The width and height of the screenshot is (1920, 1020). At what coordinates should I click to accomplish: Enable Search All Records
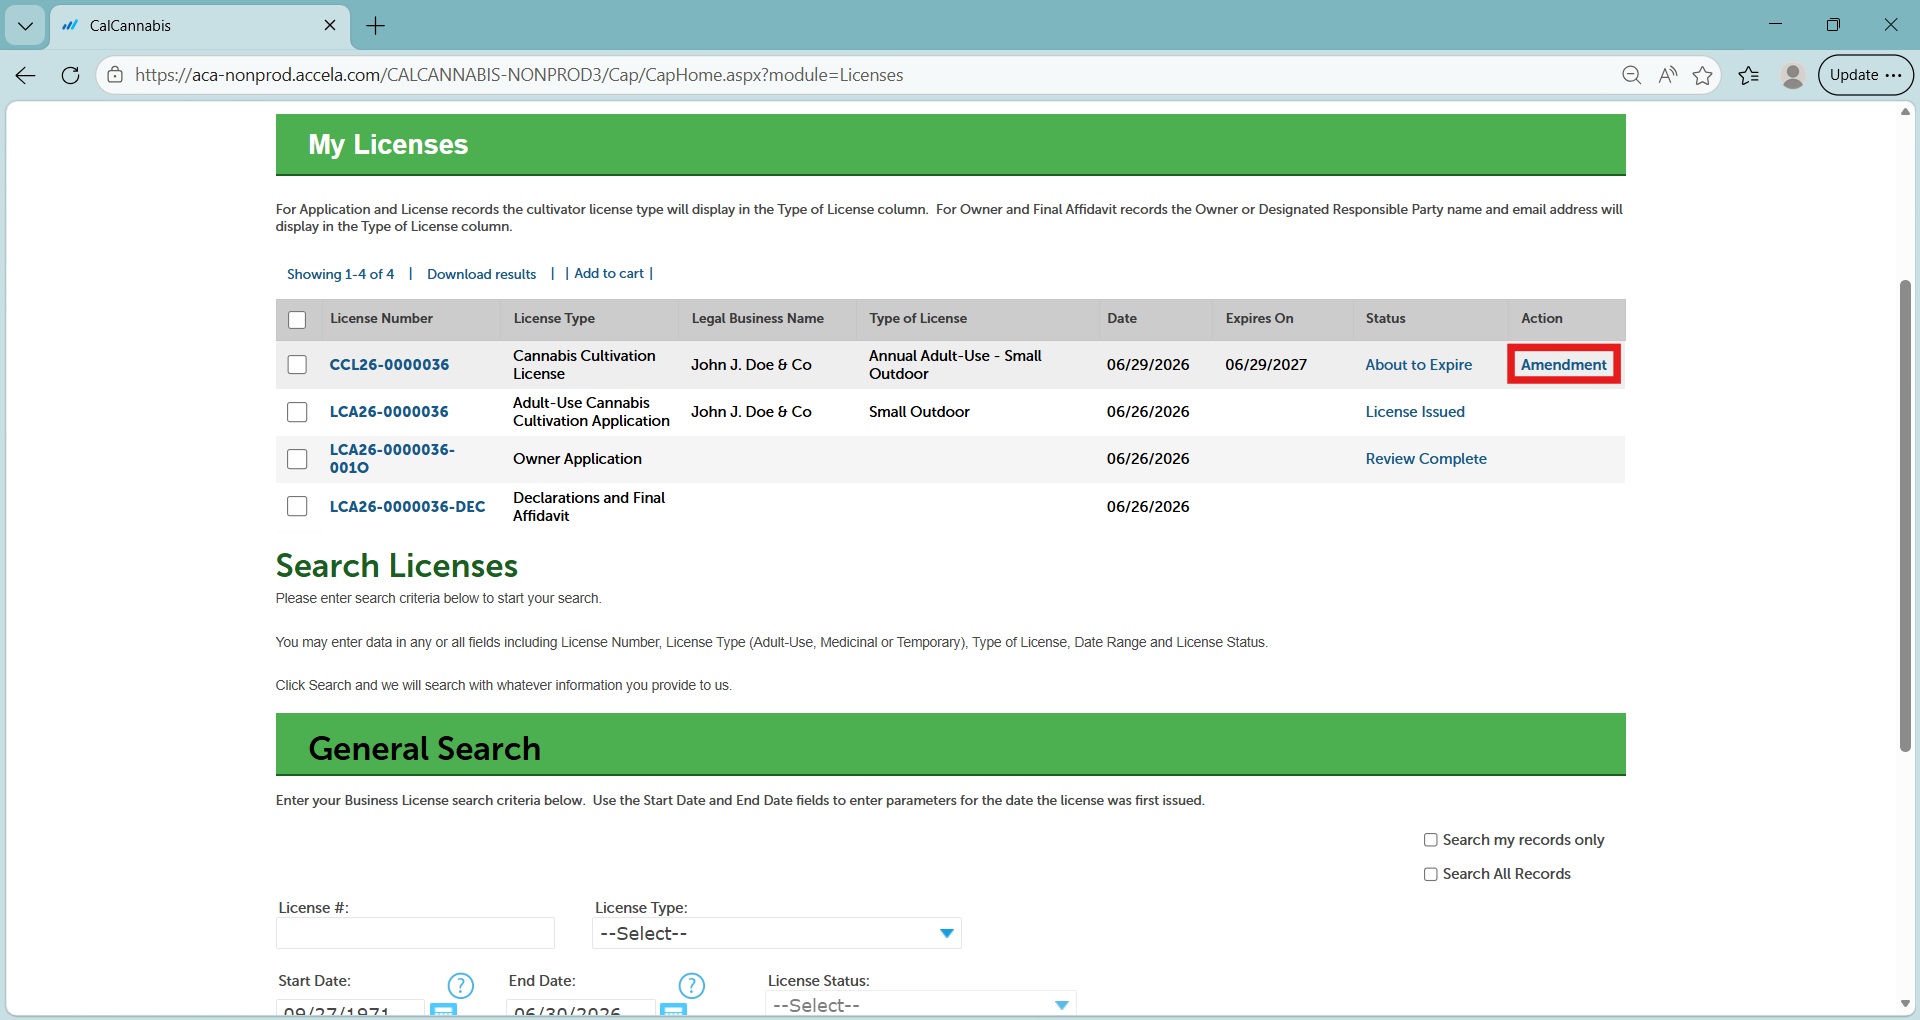pyautogui.click(x=1431, y=874)
